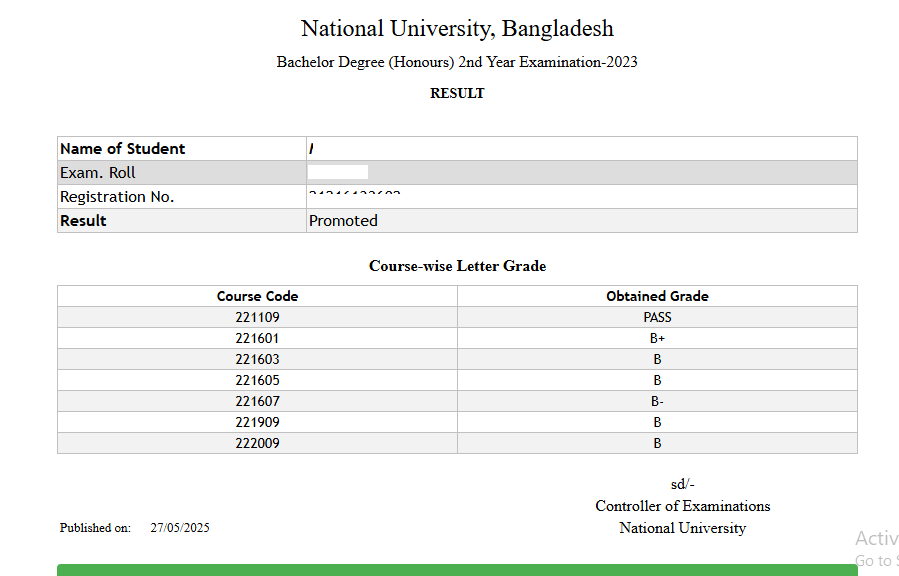Image resolution: width=899 pixels, height=576 pixels.
Task: Click the PASS grade cell
Action: 657,317
